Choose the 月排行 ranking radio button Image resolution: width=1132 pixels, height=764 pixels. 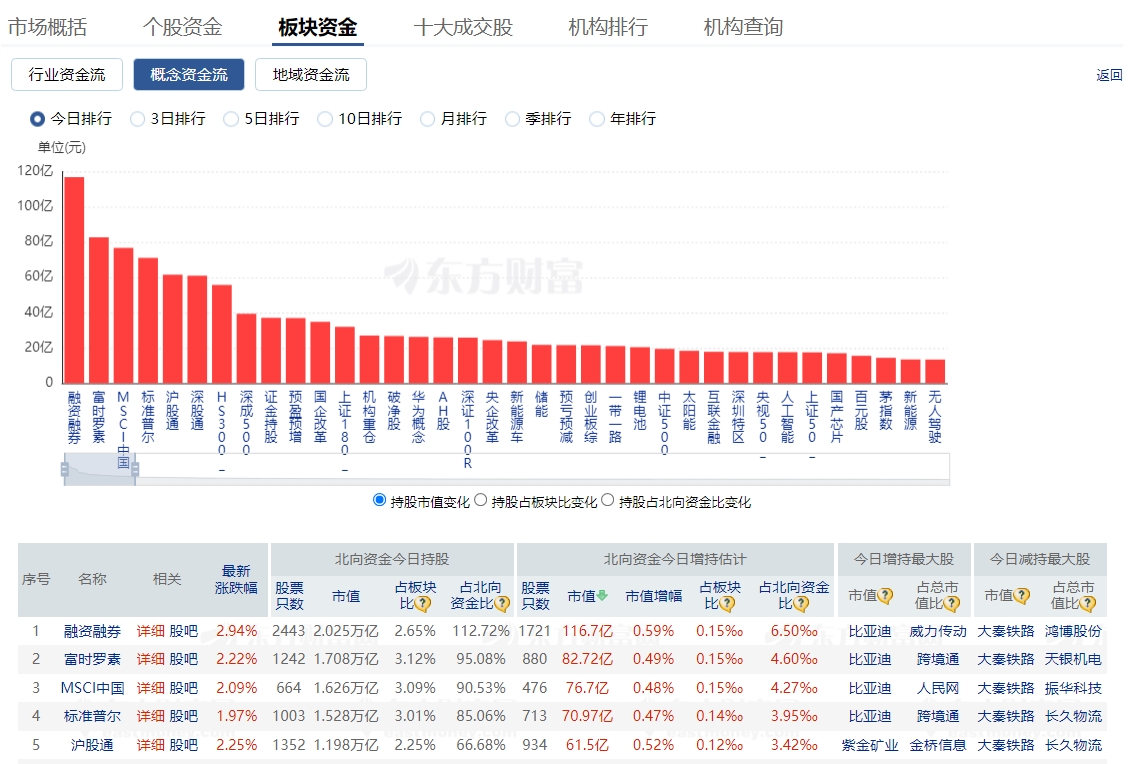[x=428, y=119]
